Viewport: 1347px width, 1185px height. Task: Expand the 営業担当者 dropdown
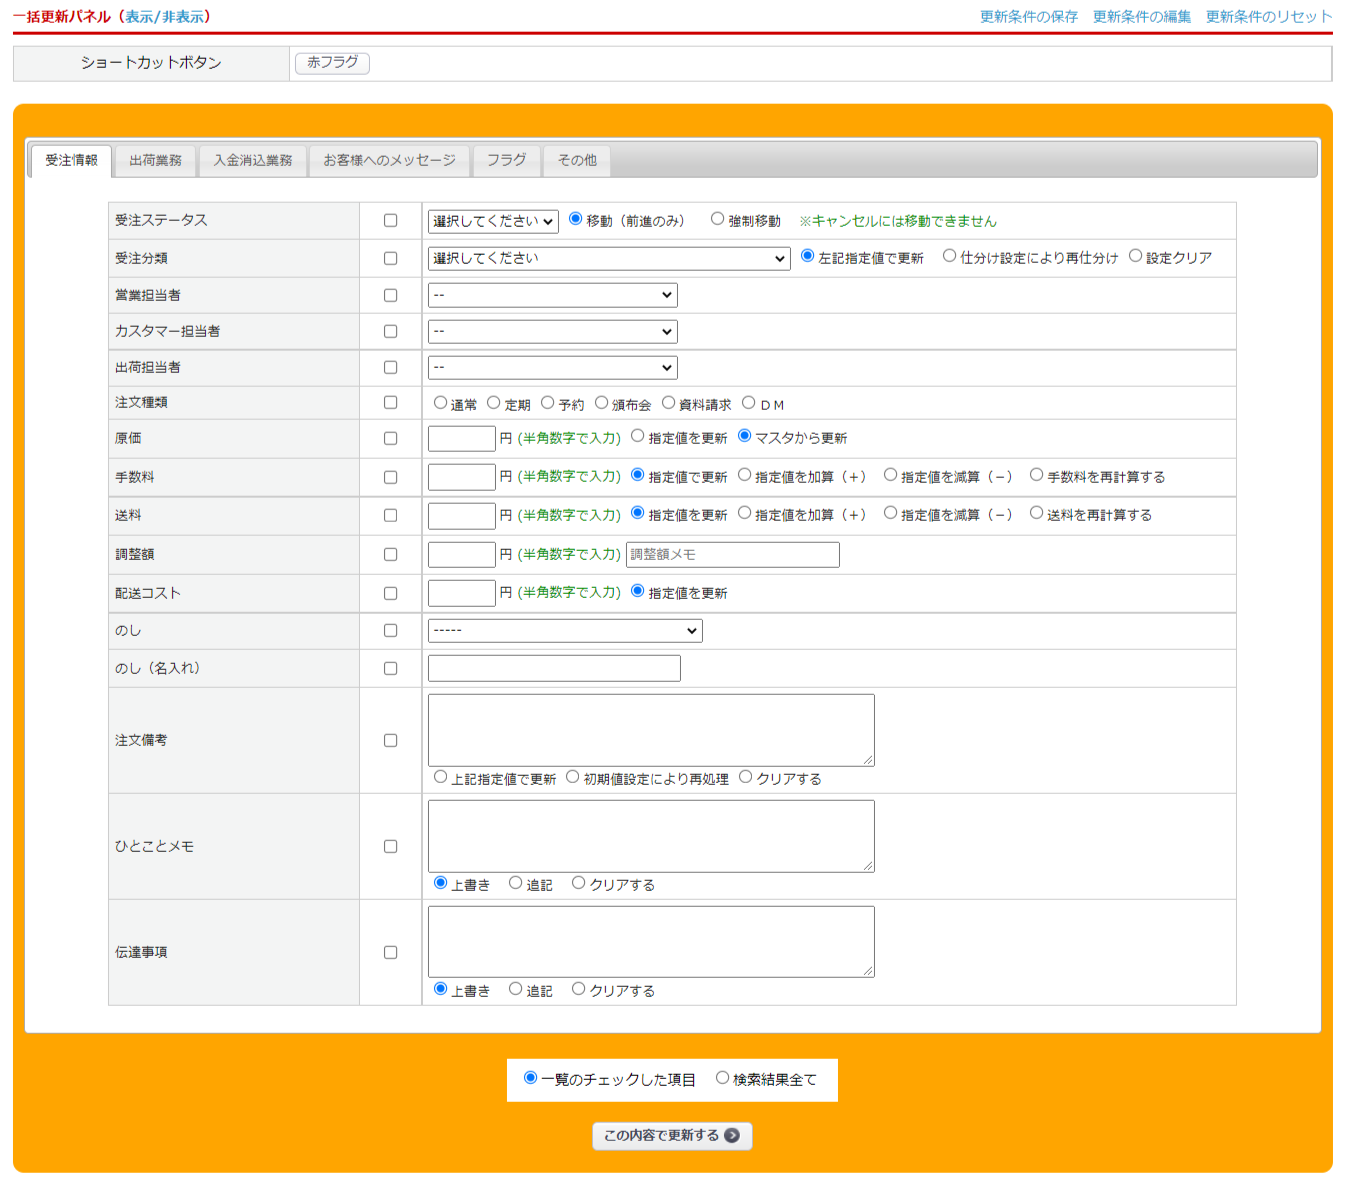tap(552, 296)
